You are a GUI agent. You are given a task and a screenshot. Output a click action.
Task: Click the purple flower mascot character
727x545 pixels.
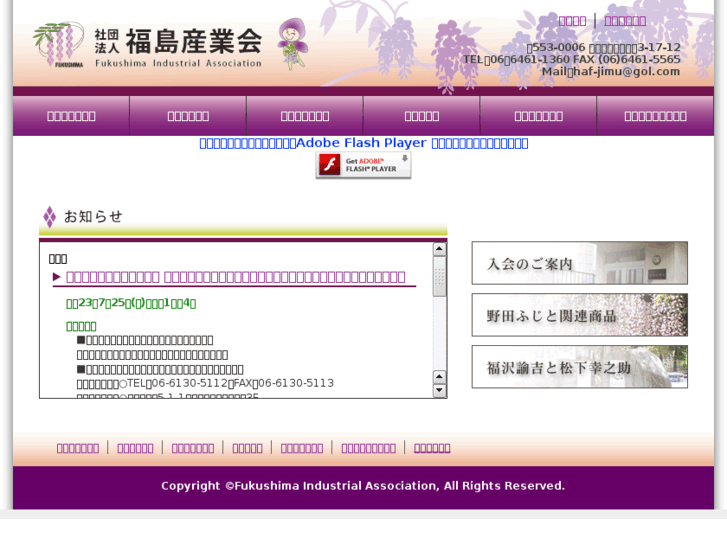click(x=293, y=44)
